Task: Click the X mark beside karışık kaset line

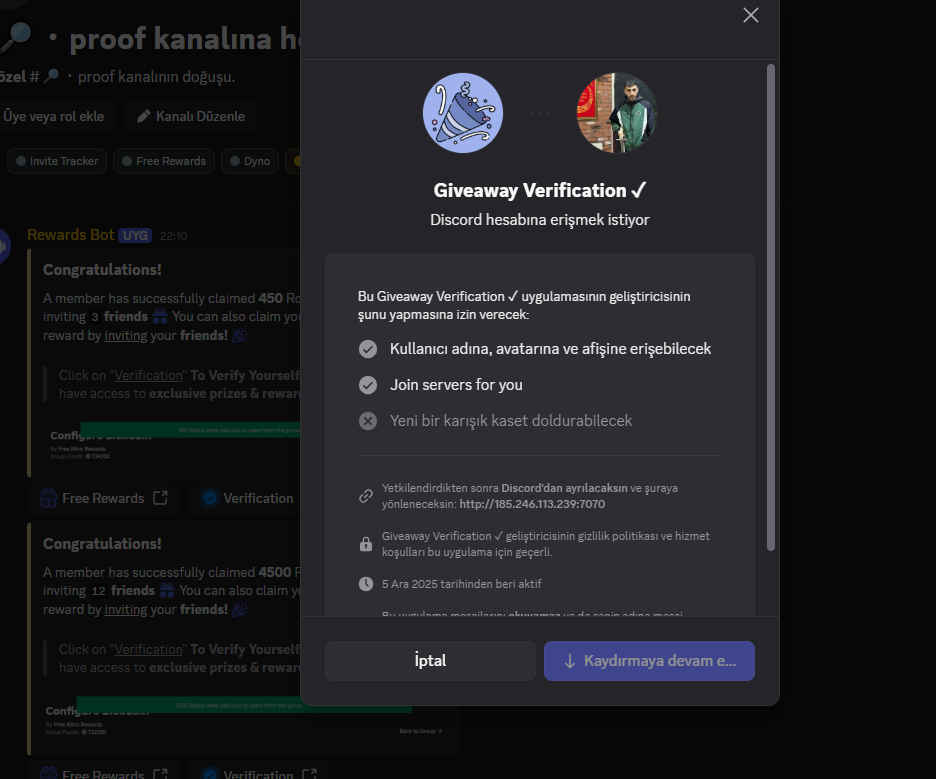Action: coord(368,421)
